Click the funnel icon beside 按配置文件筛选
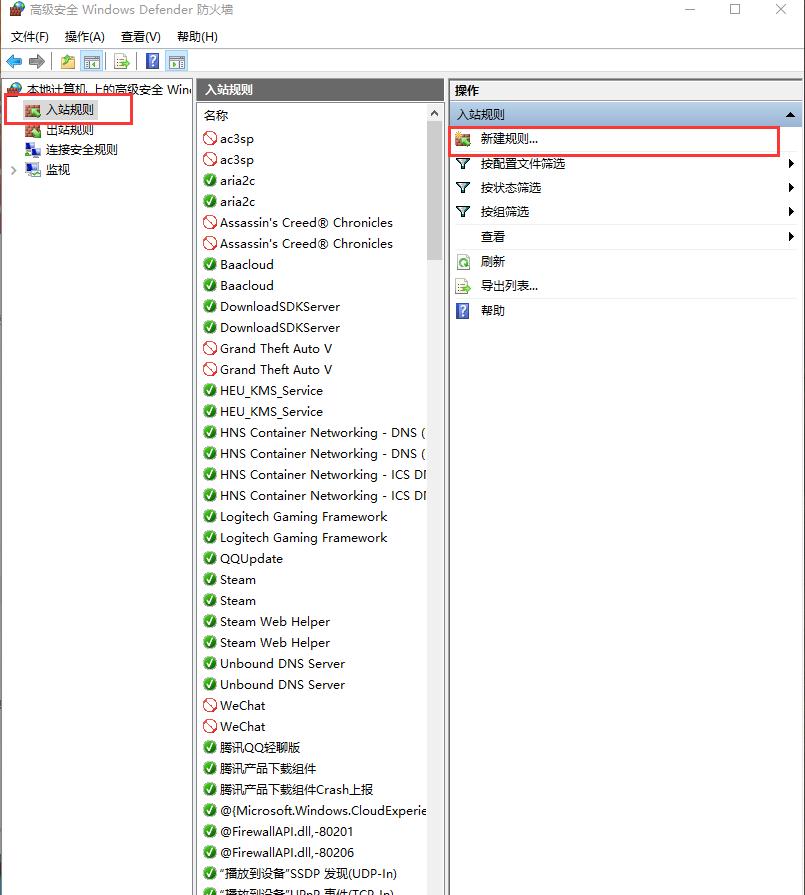Viewport: 805px width, 895px height. (x=463, y=164)
